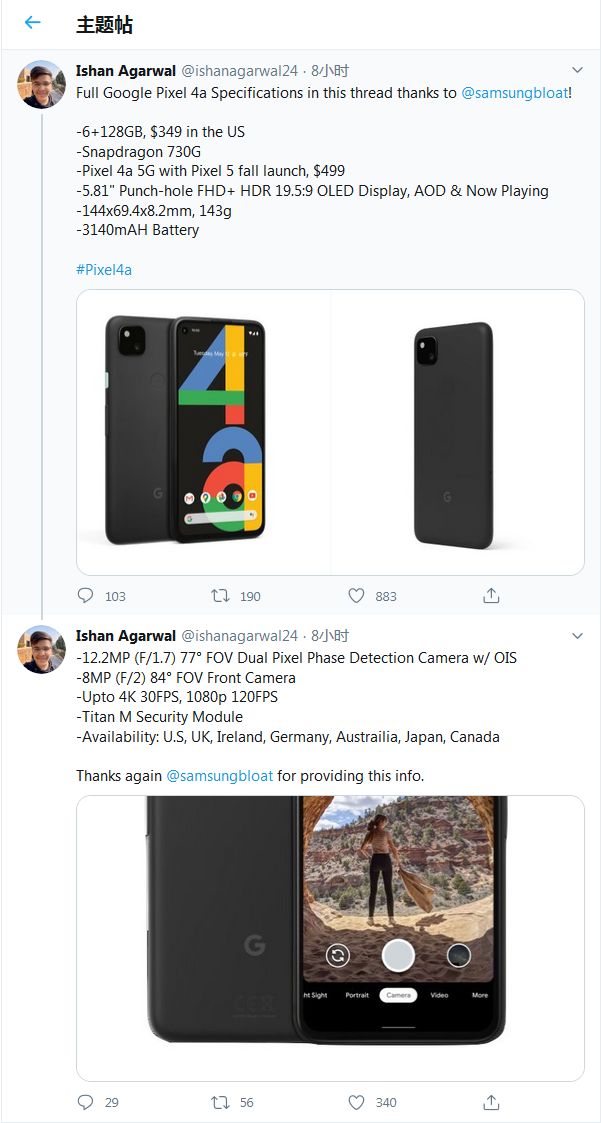Image resolution: width=601 pixels, height=1123 pixels.
Task: View Ishan Agarwal's avatar on the second tweet
Action: (x=42, y=650)
